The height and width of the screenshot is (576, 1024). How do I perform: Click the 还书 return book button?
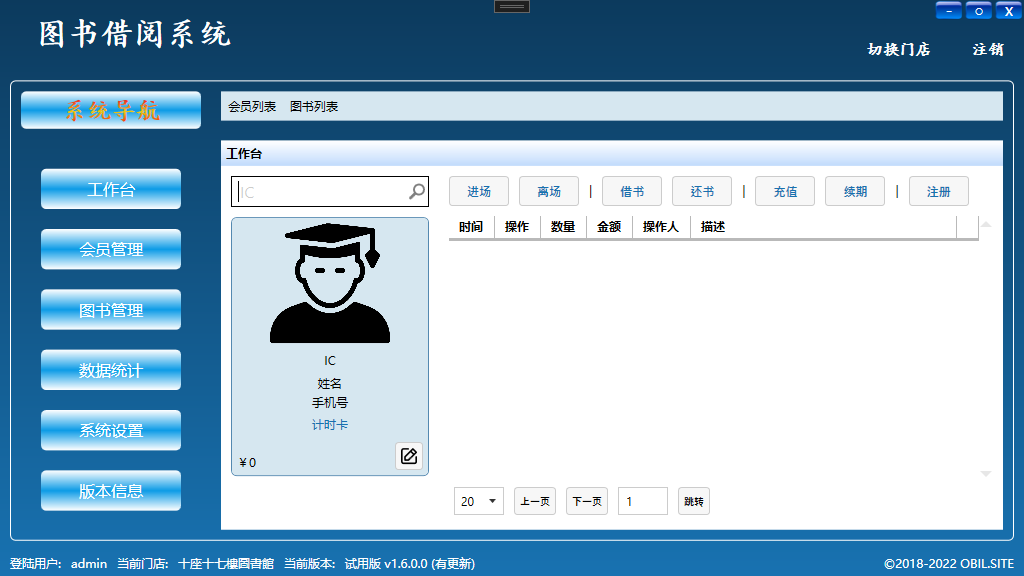pos(701,190)
